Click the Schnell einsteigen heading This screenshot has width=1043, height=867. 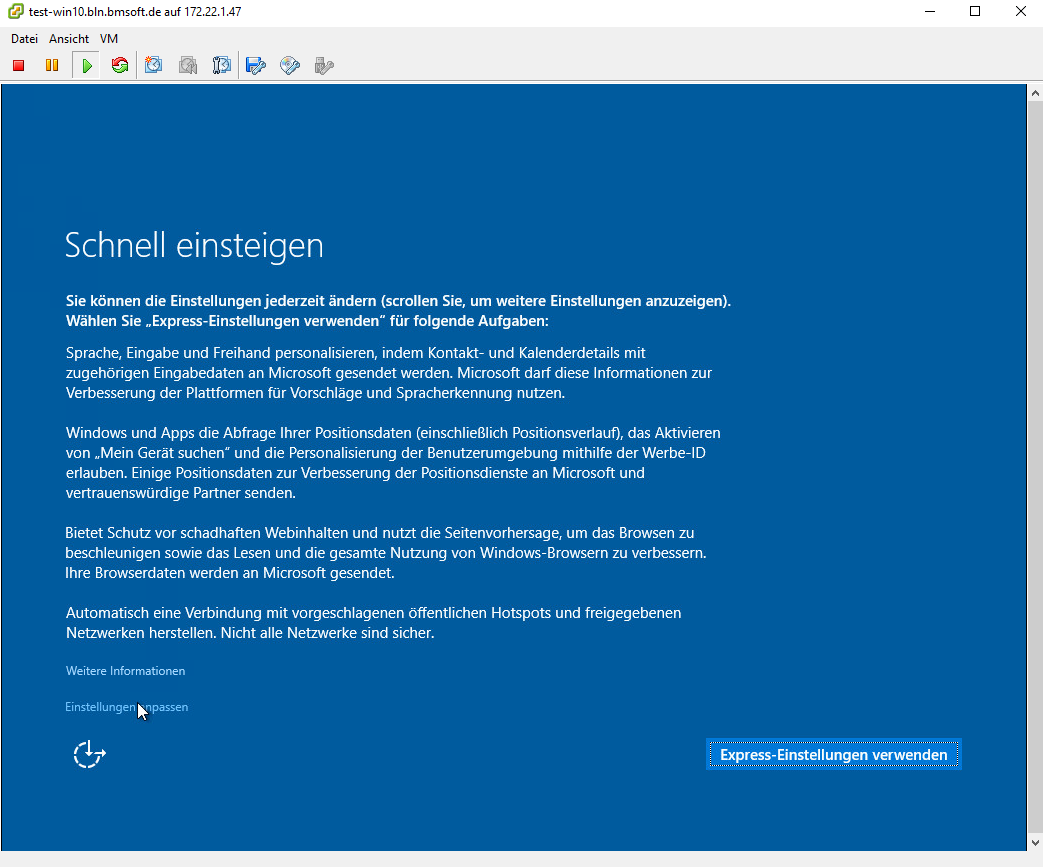(194, 246)
